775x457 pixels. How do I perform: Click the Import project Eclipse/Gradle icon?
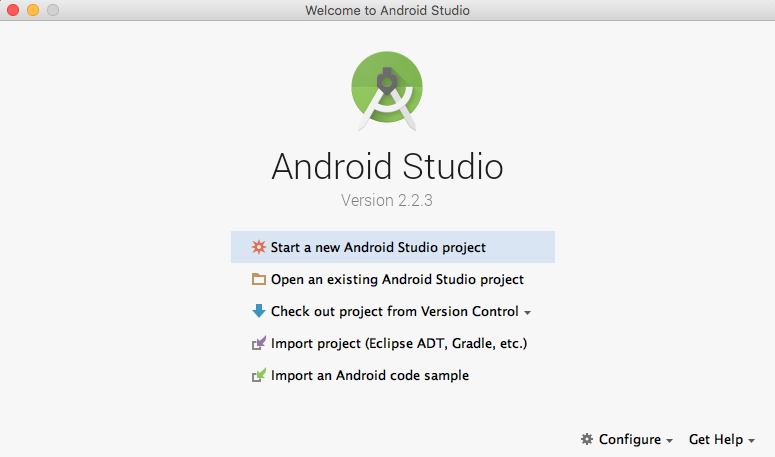pyautogui.click(x=259, y=344)
